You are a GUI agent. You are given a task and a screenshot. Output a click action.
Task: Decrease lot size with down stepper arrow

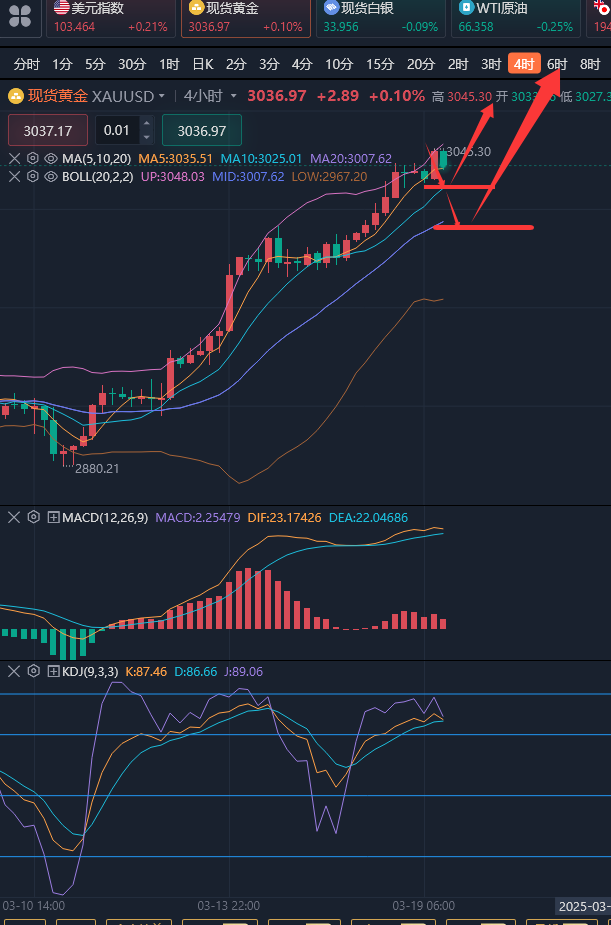click(147, 137)
